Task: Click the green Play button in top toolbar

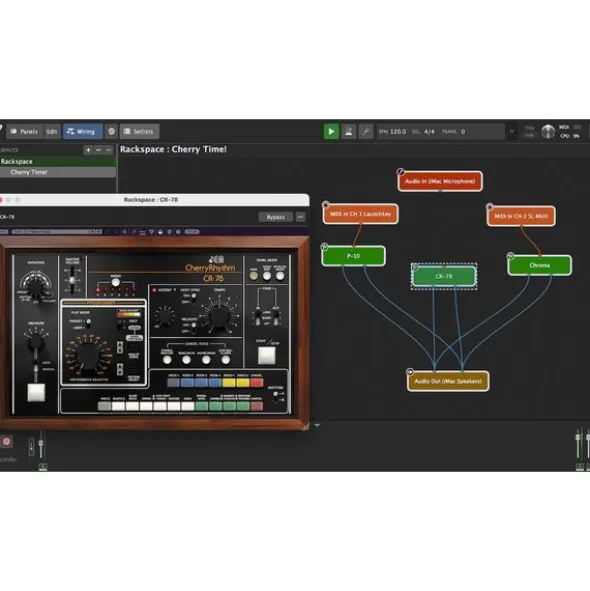Action: point(331,132)
